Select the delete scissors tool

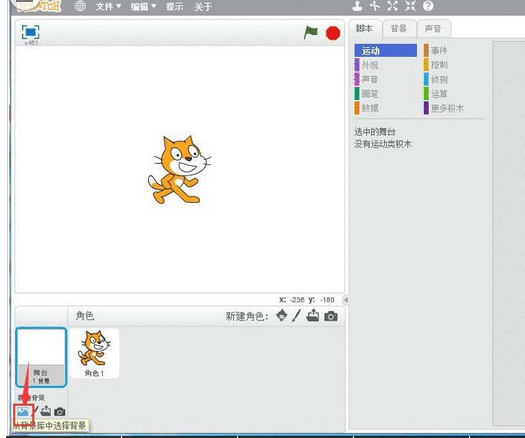(x=375, y=6)
